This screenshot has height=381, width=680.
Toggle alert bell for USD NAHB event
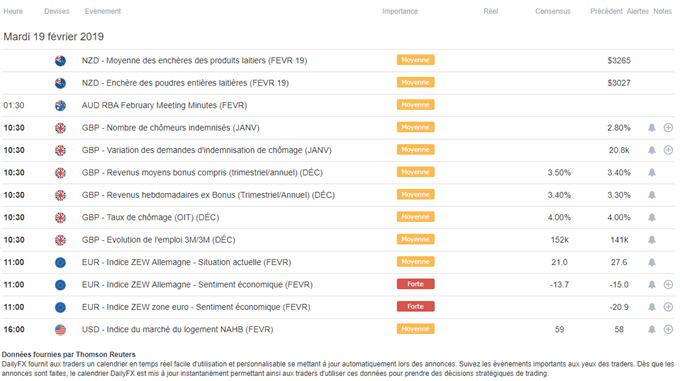click(x=651, y=329)
